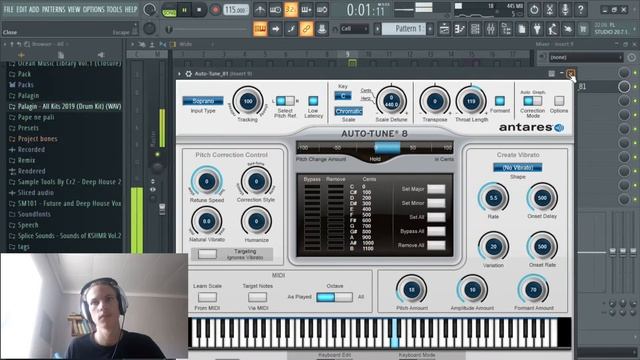Stop playback with the stop button
The image size is (640, 360).
click(x=199, y=10)
